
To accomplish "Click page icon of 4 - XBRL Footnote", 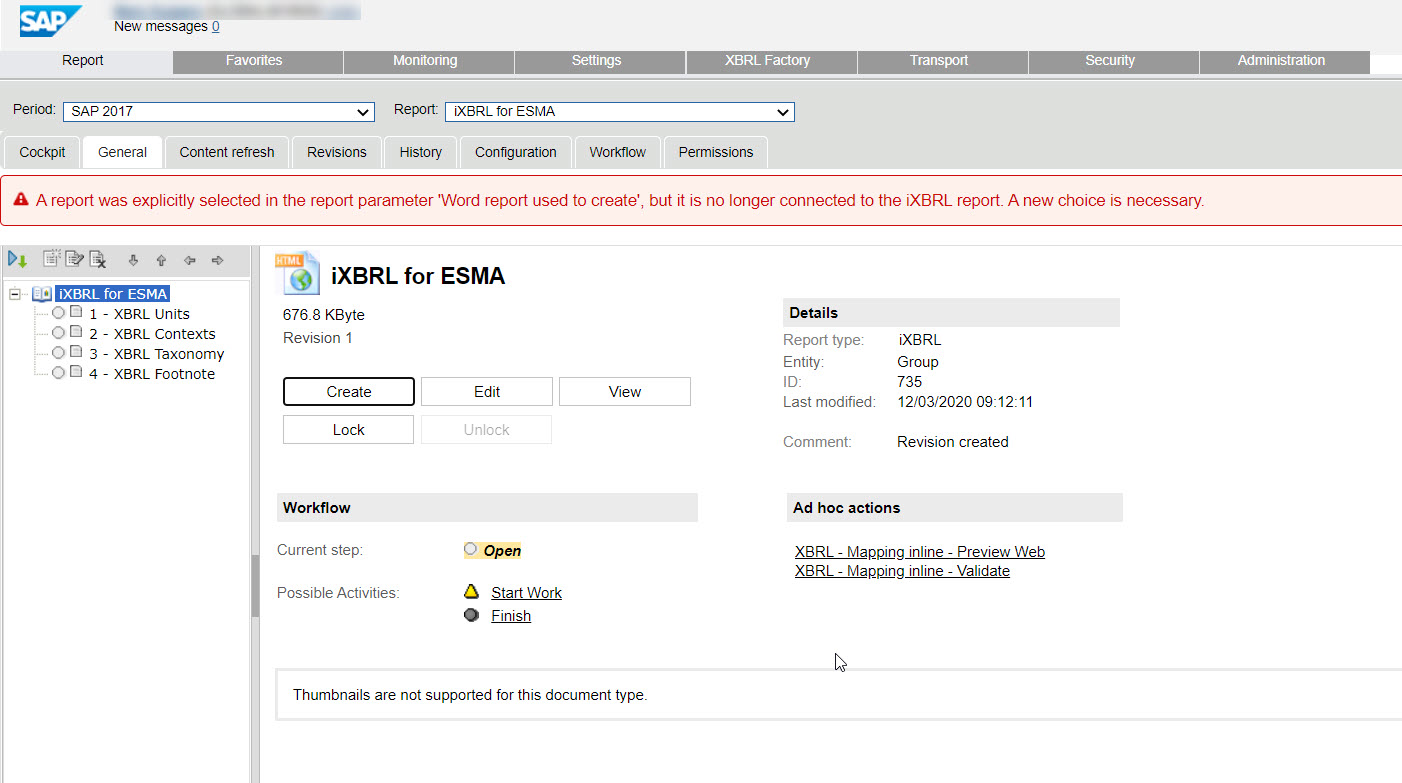I will pyautogui.click(x=77, y=373).
